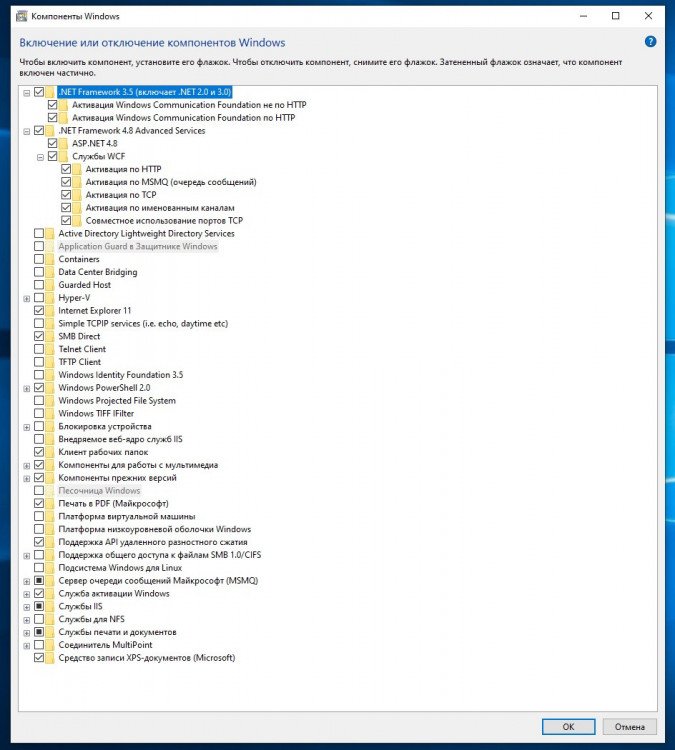The width and height of the screenshot is (675, 750).
Task: Click the folder icon beside Windows PowerShell 2.0
Action: click(x=50, y=387)
